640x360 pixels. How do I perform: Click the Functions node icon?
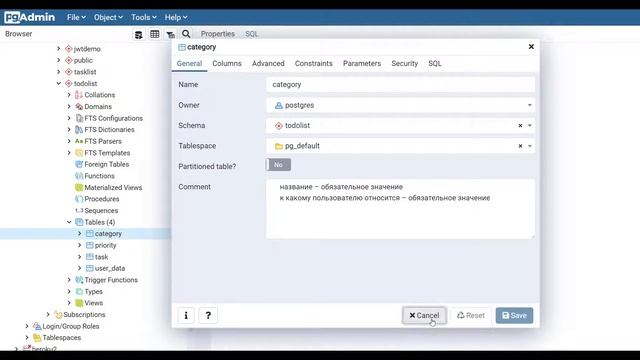[x=79, y=176]
